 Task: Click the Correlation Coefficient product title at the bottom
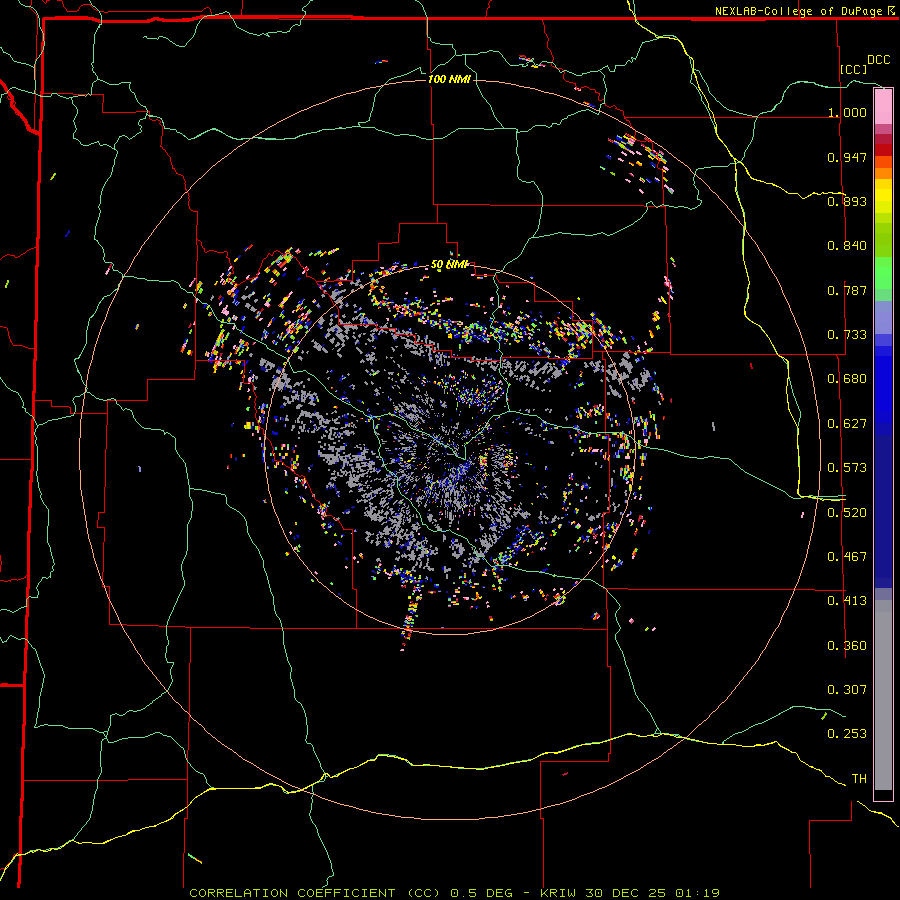pyautogui.click(x=315, y=893)
